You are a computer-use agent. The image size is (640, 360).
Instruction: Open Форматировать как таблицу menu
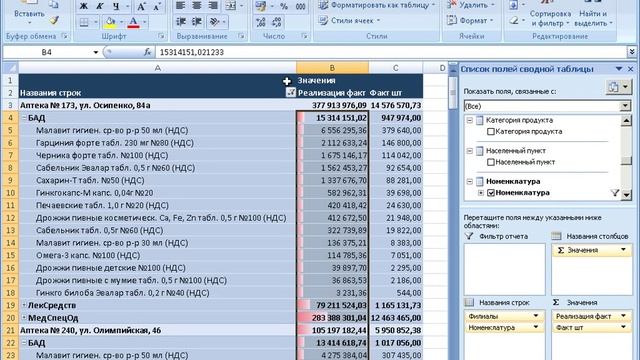[376, 5]
